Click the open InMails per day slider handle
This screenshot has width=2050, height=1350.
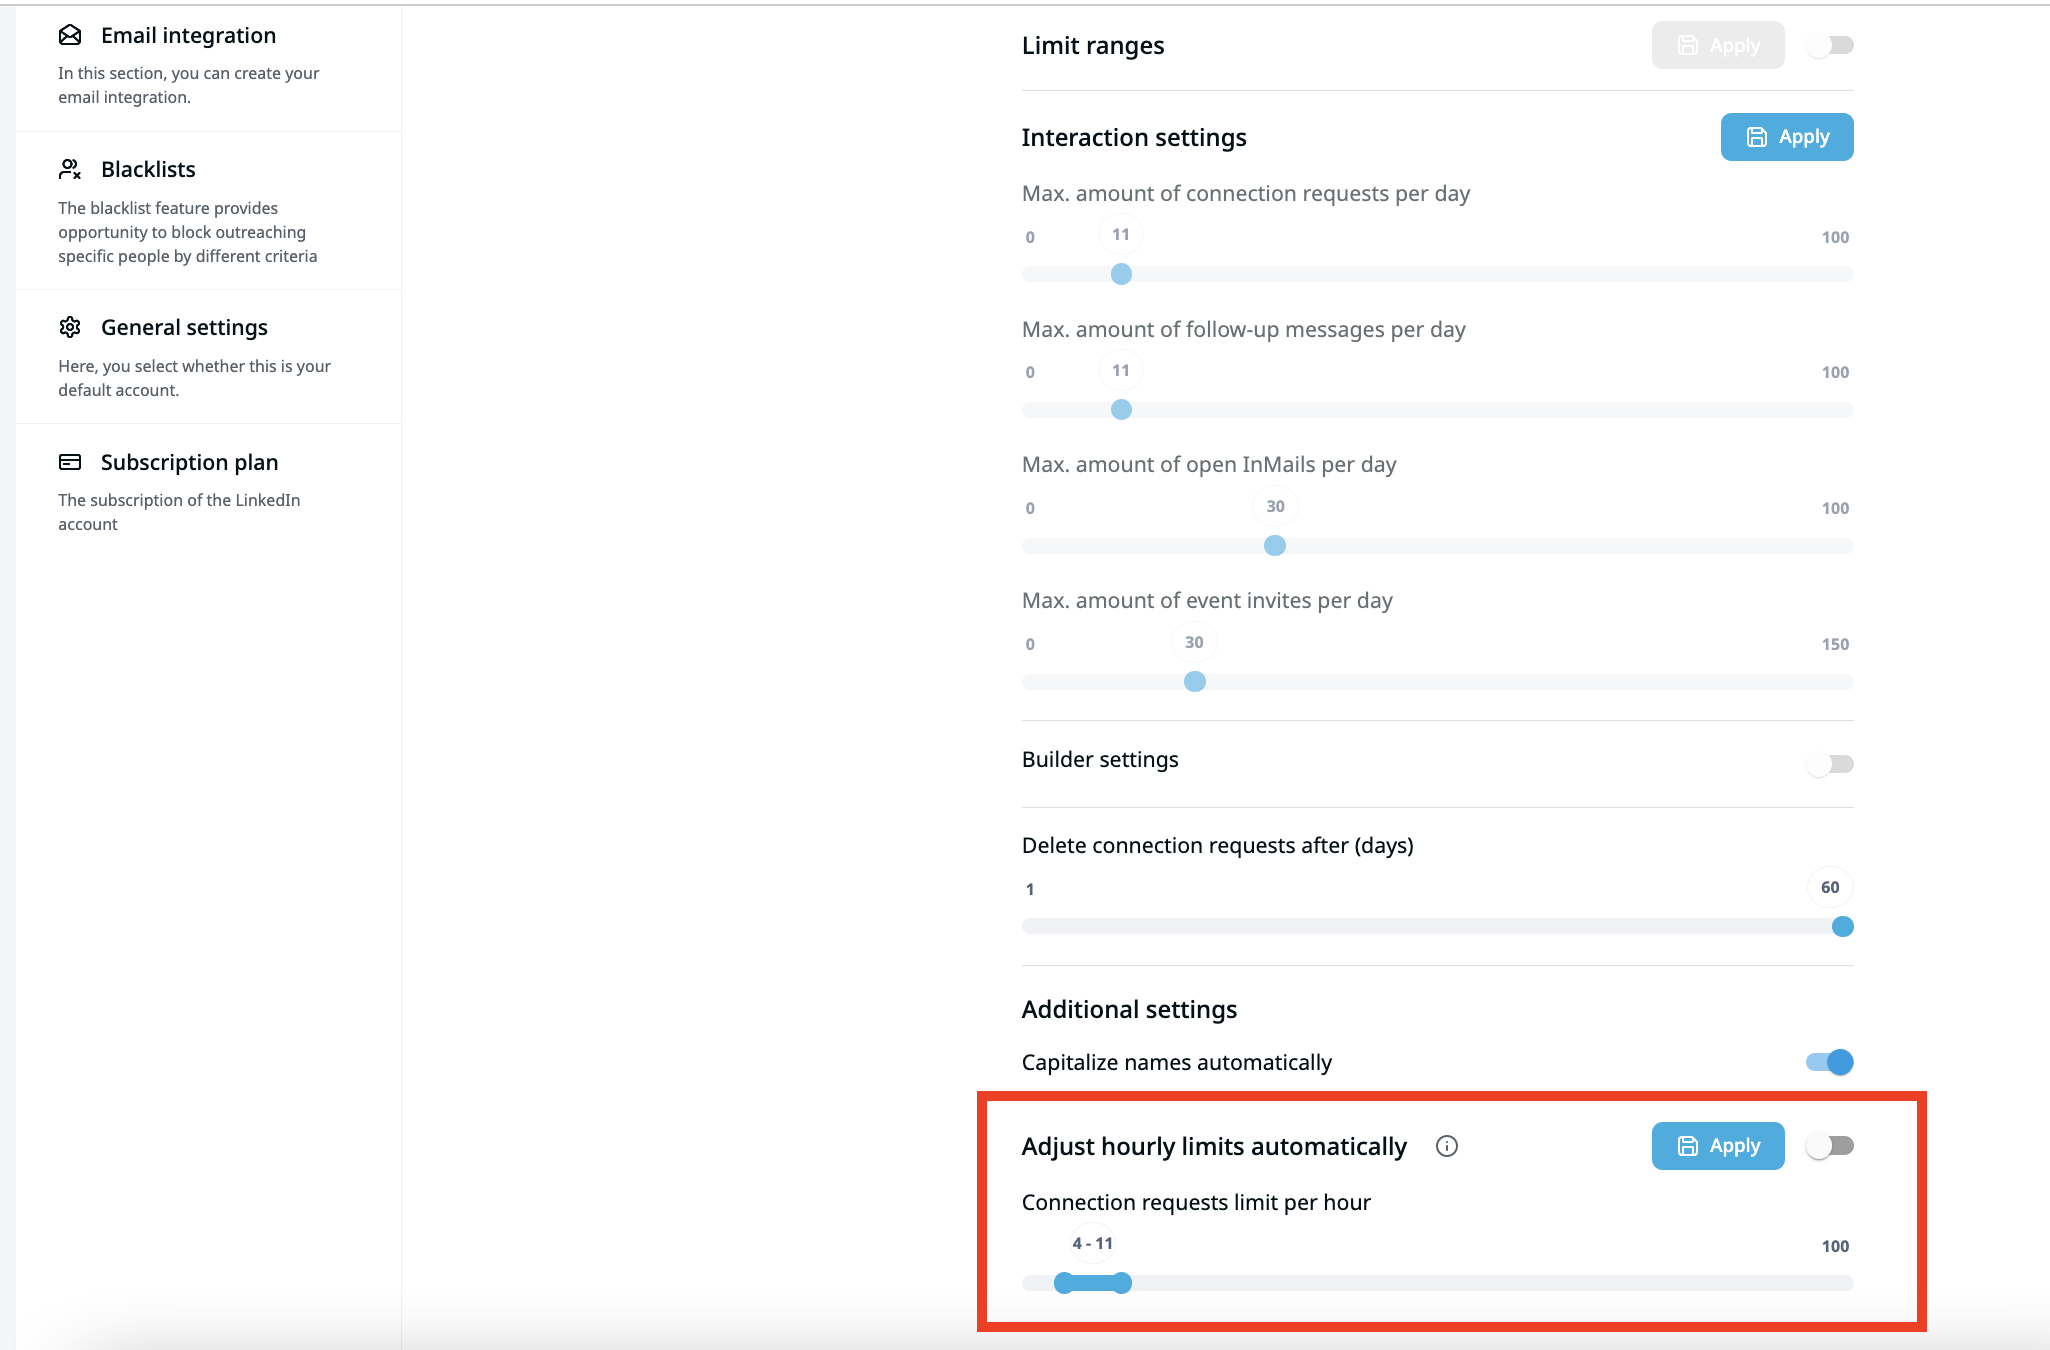(1275, 546)
